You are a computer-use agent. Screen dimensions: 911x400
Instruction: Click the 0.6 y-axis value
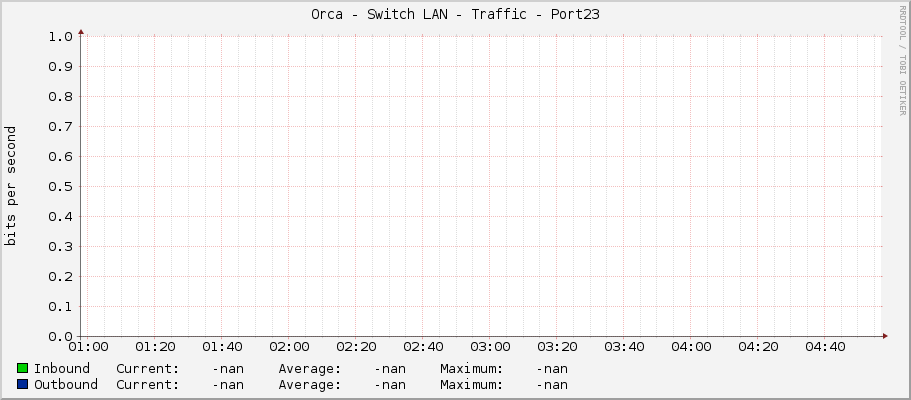point(60,156)
